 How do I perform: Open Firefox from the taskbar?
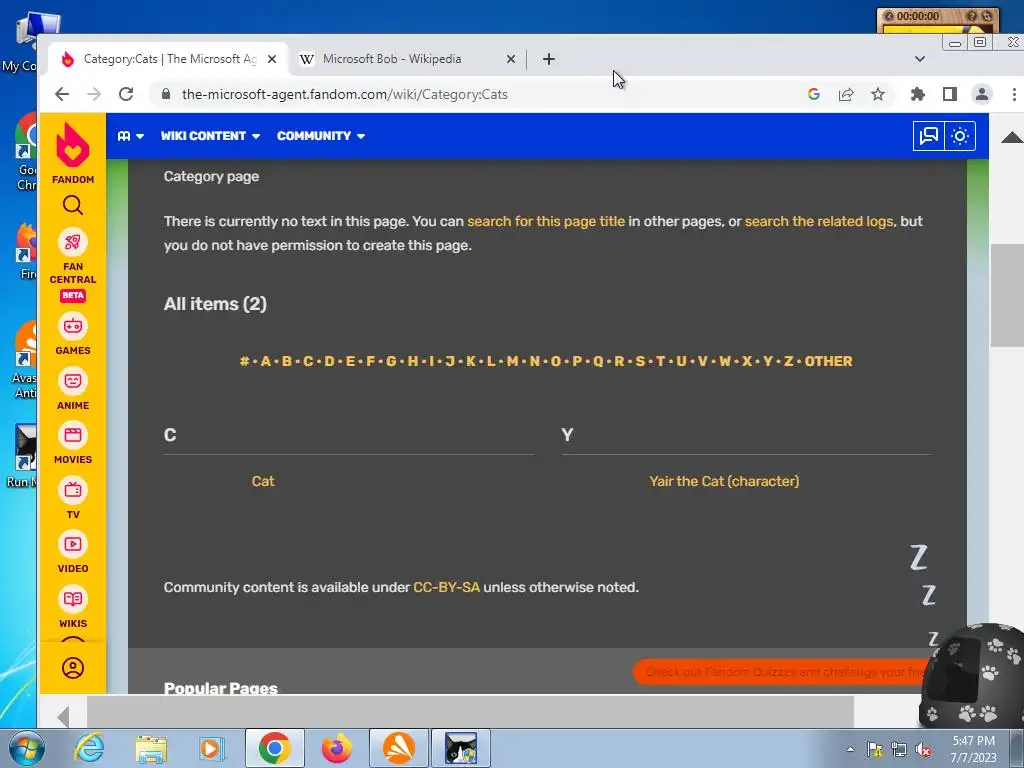click(x=336, y=748)
